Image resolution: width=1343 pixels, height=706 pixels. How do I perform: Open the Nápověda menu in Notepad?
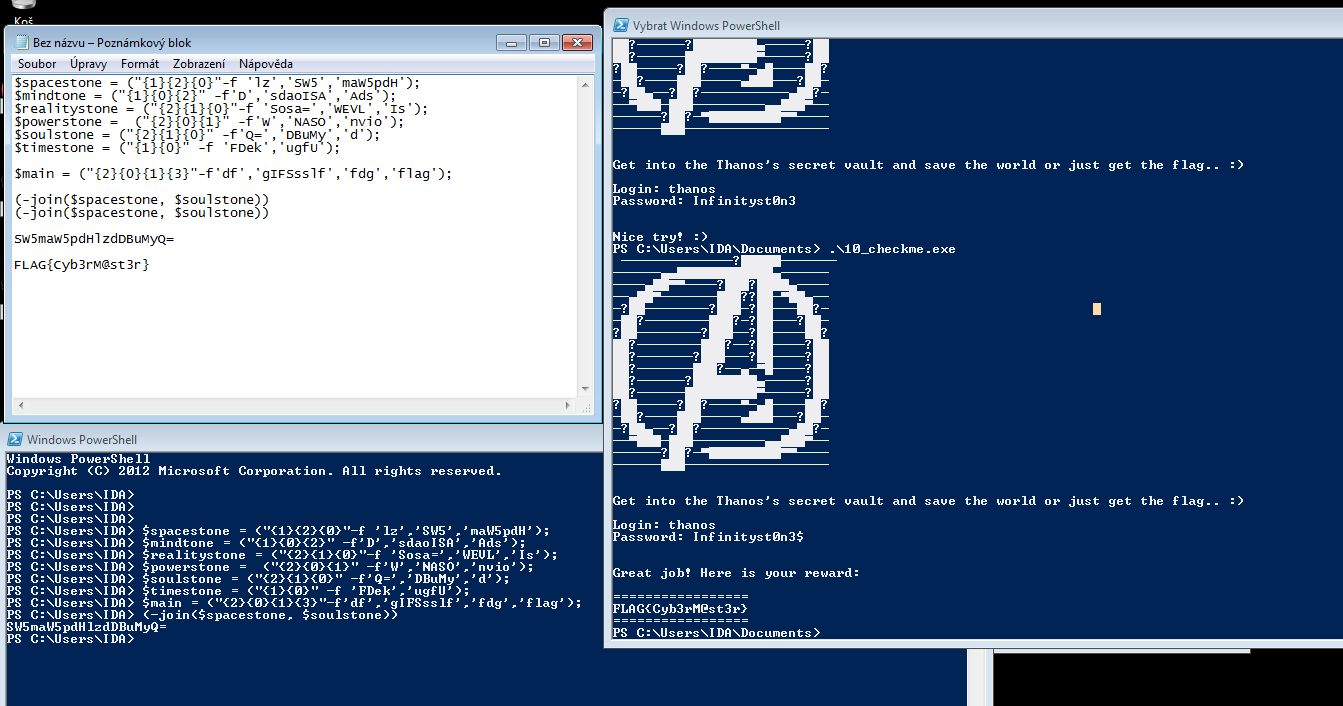(x=266, y=64)
